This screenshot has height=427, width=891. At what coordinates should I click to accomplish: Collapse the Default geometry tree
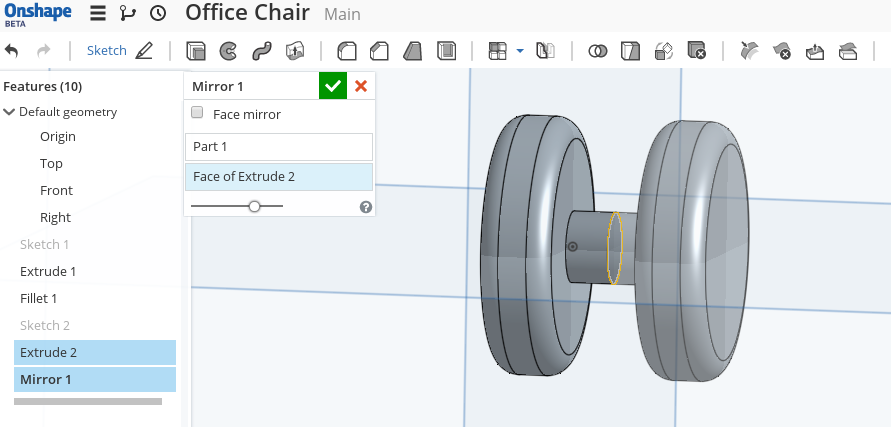10,112
